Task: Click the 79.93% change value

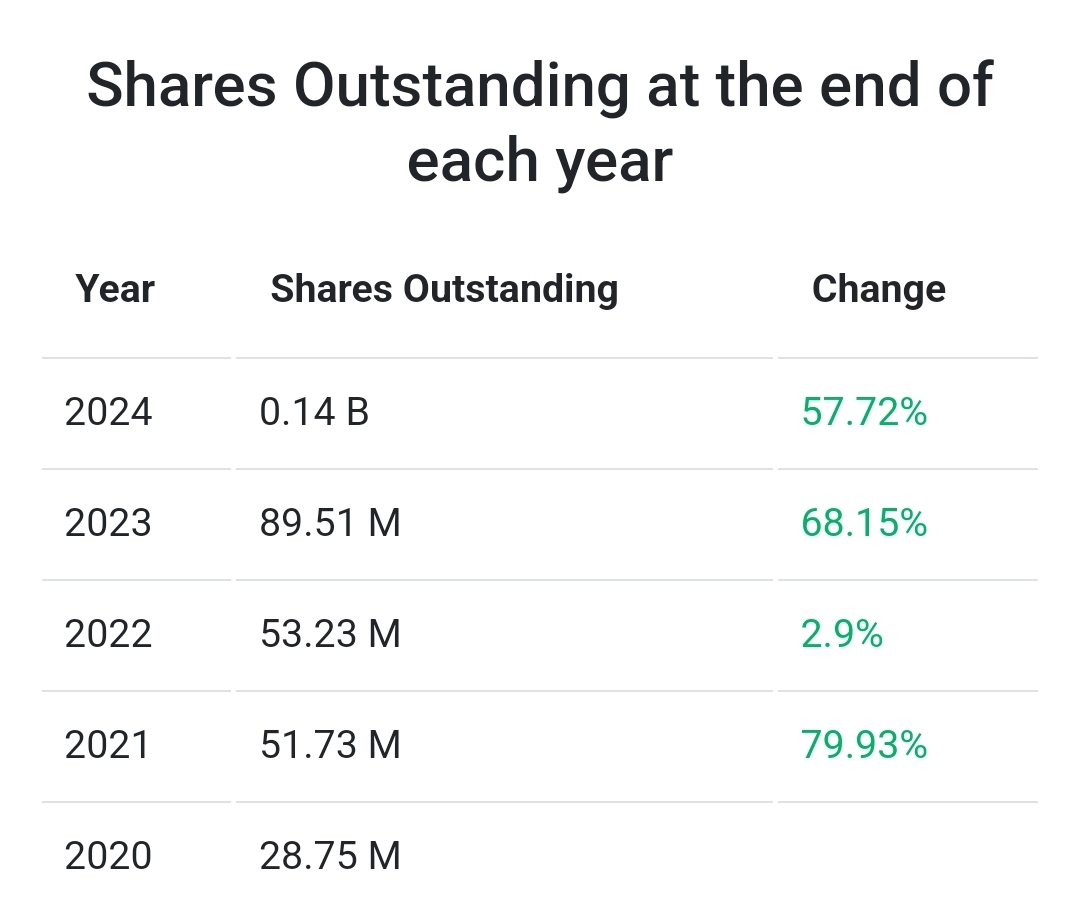Action: pyautogui.click(x=864, y=745)
